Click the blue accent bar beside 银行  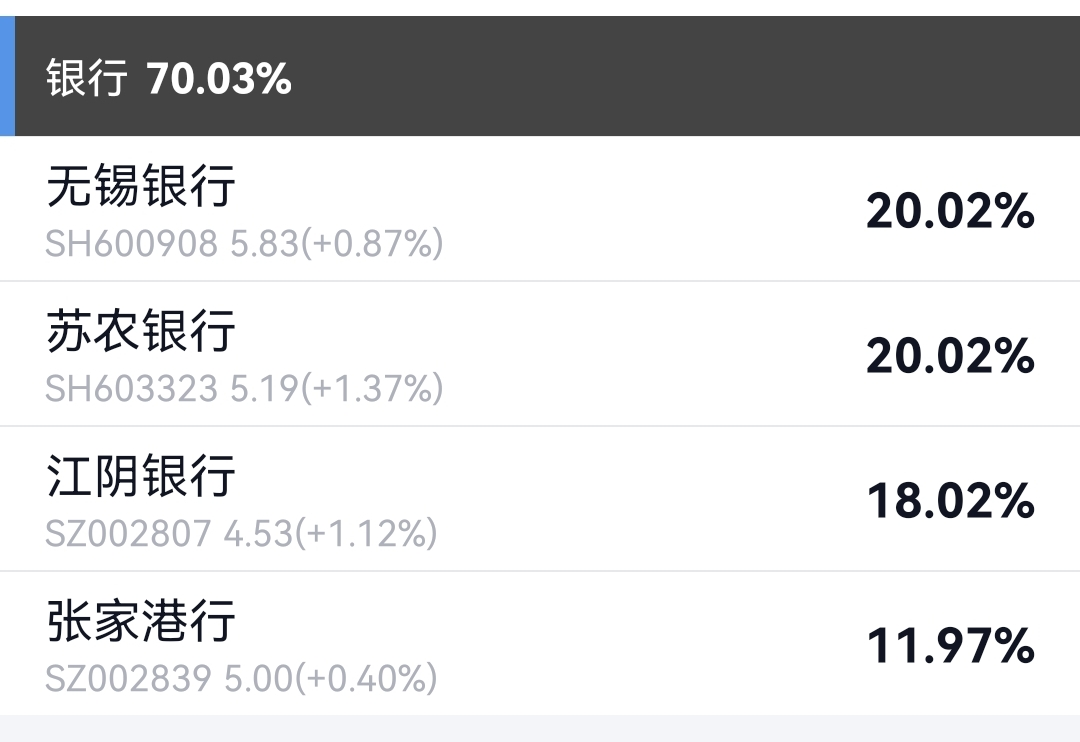pyautogui.click(x=7, y=76)
